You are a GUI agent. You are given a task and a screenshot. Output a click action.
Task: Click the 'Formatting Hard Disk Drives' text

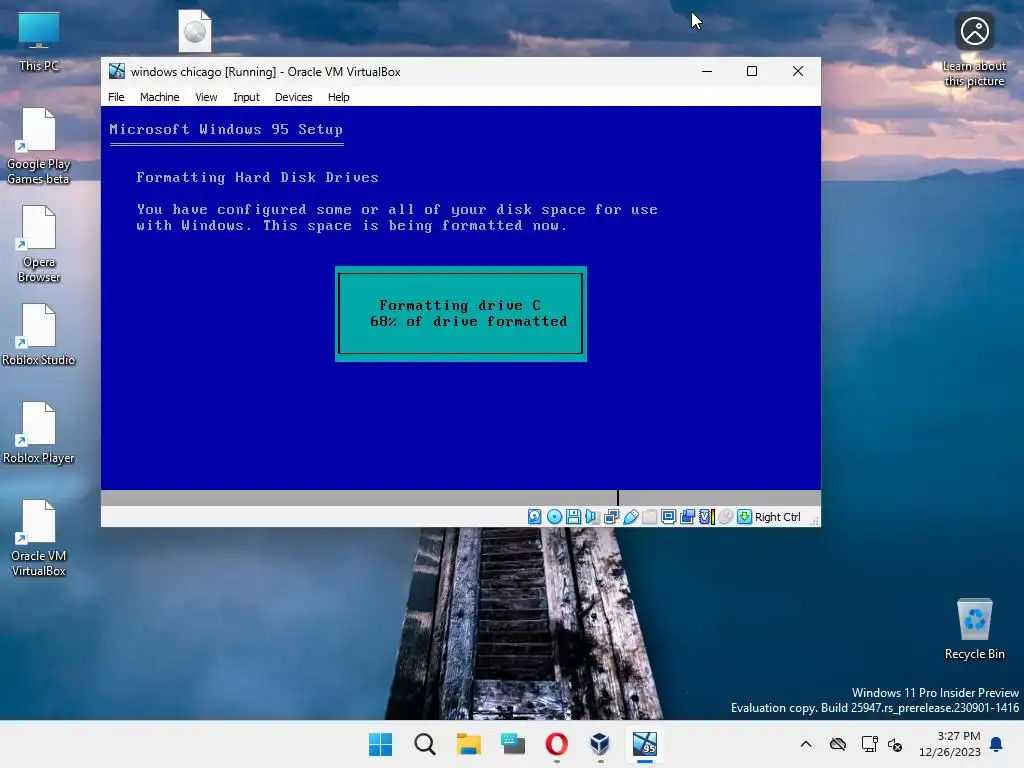point(257,177)
